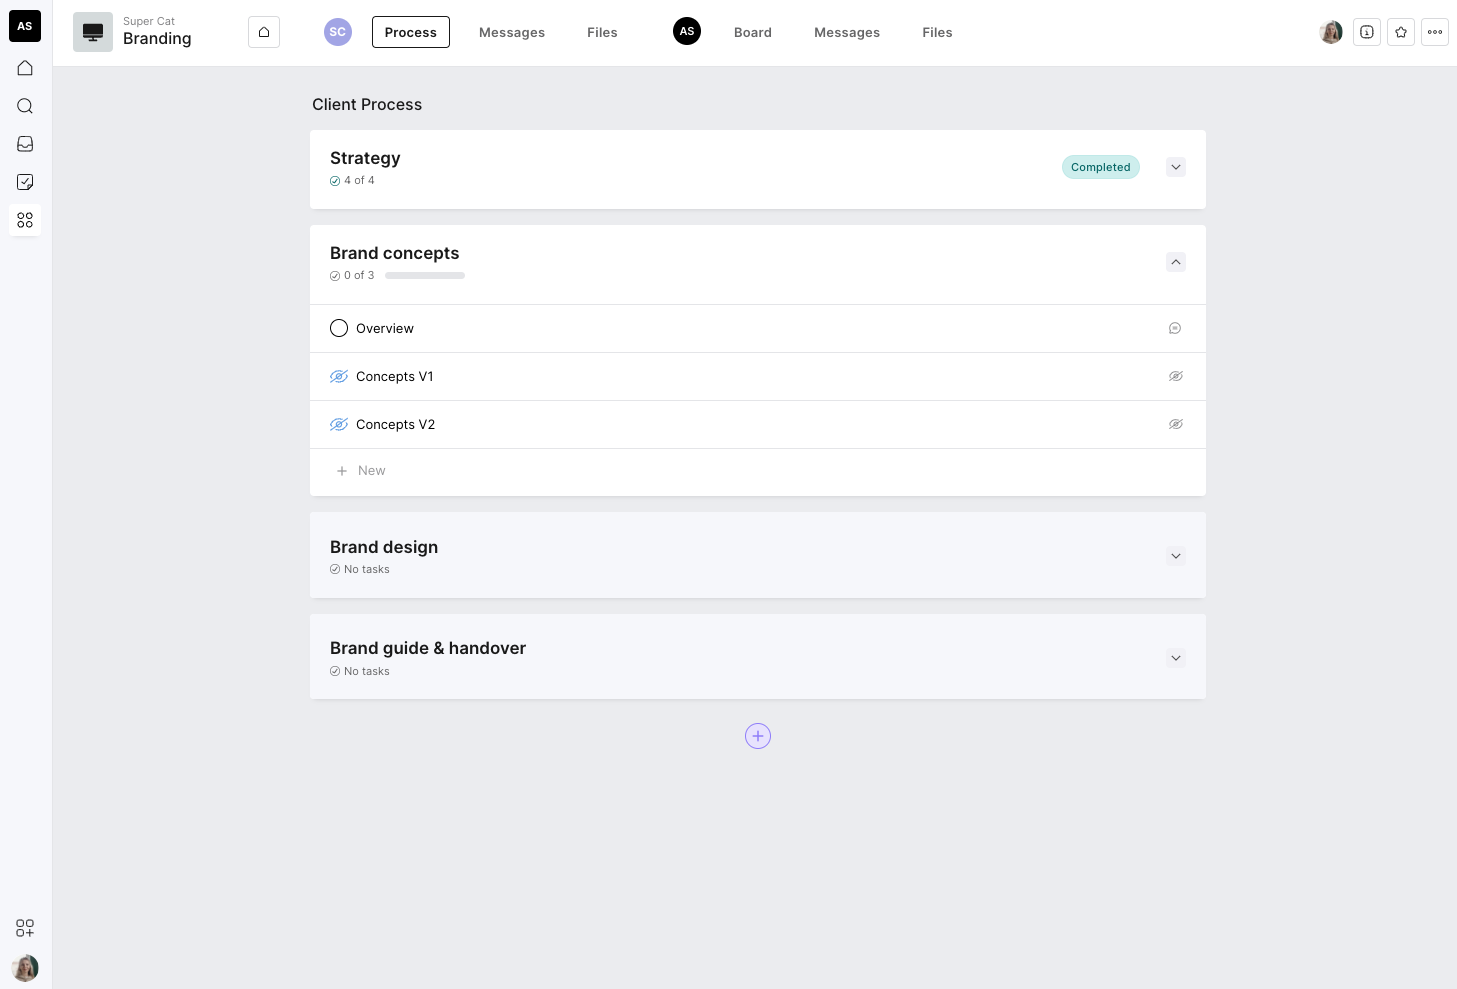Select the Process tab
Image resolution: width=1457 pixels, height=989 pixels.
pos(411,32)
